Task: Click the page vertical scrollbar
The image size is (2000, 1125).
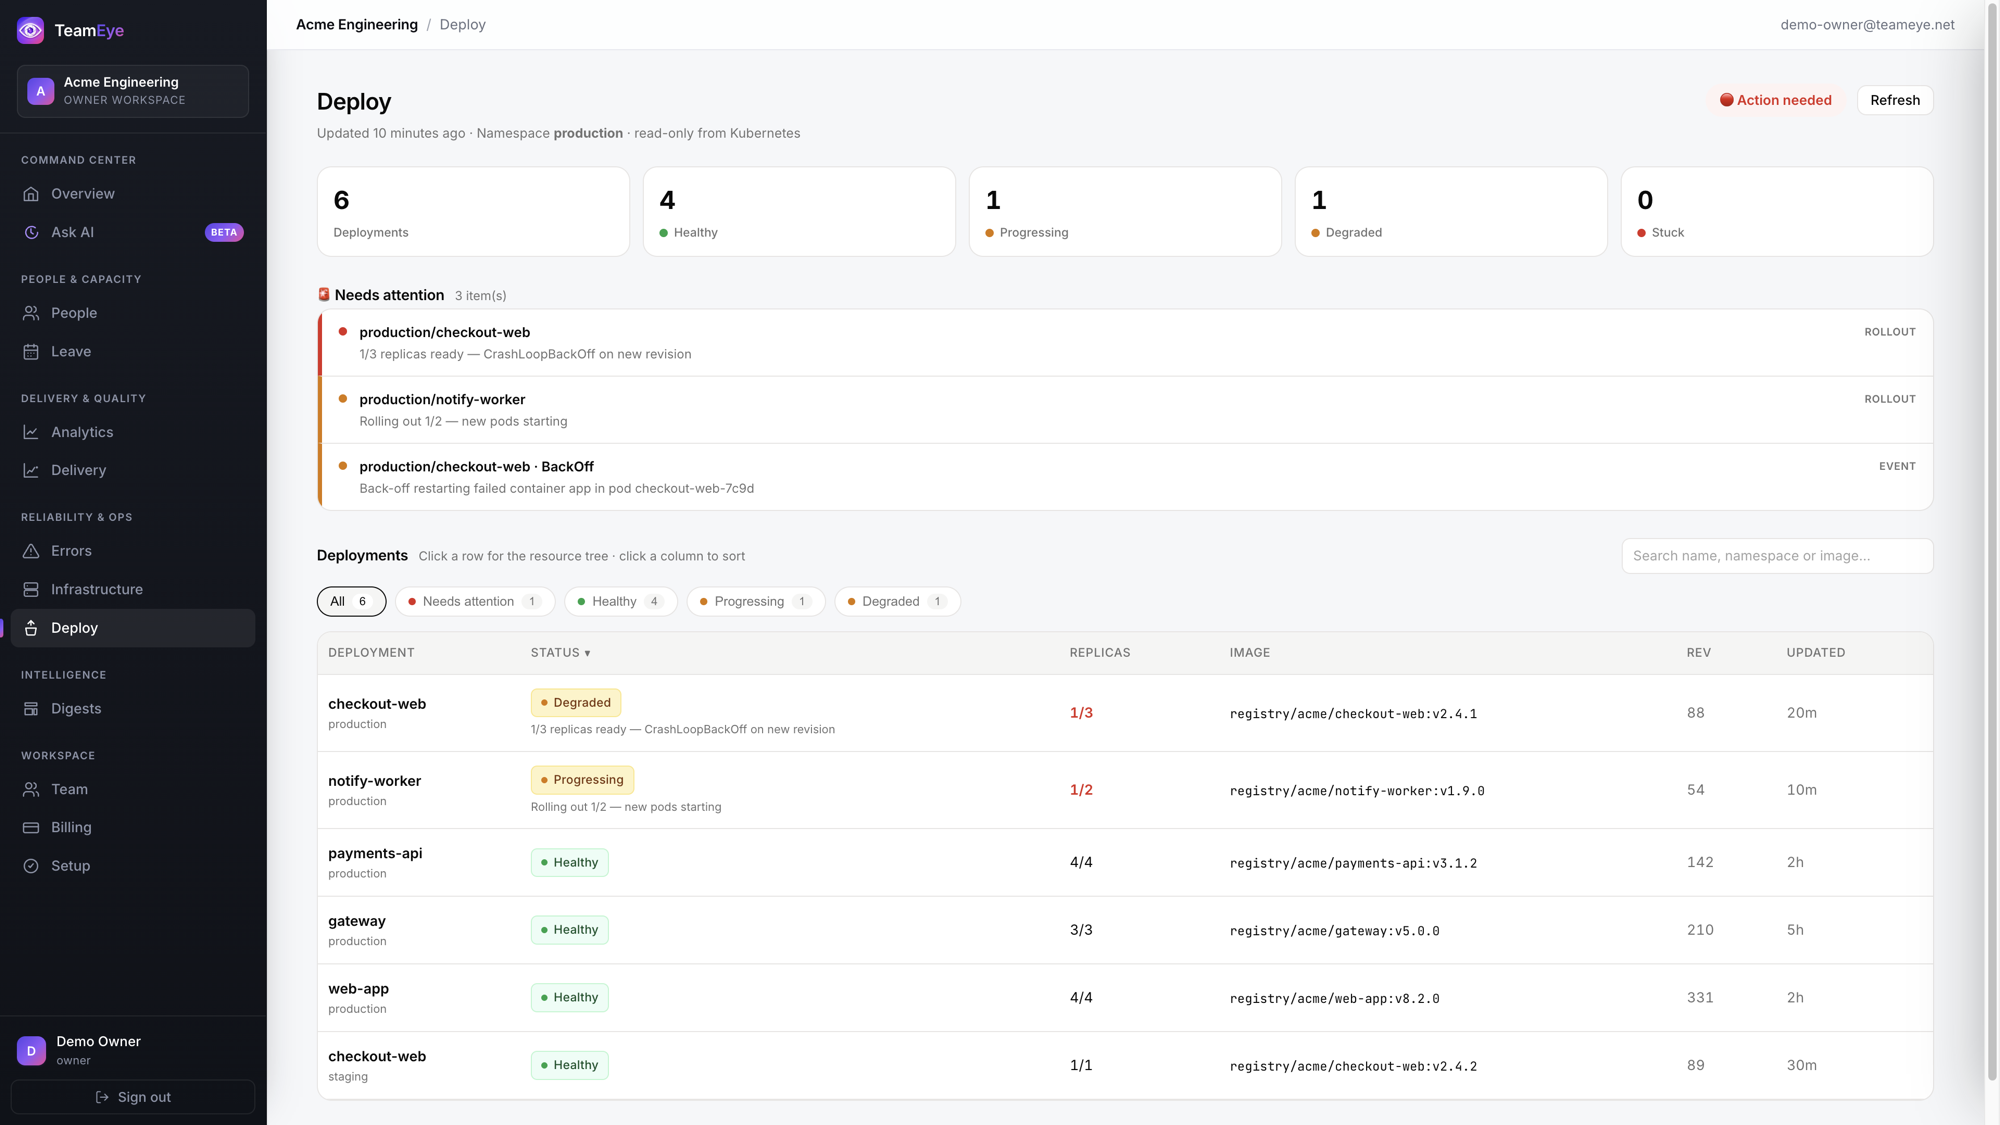Action: pos(1992,540)
